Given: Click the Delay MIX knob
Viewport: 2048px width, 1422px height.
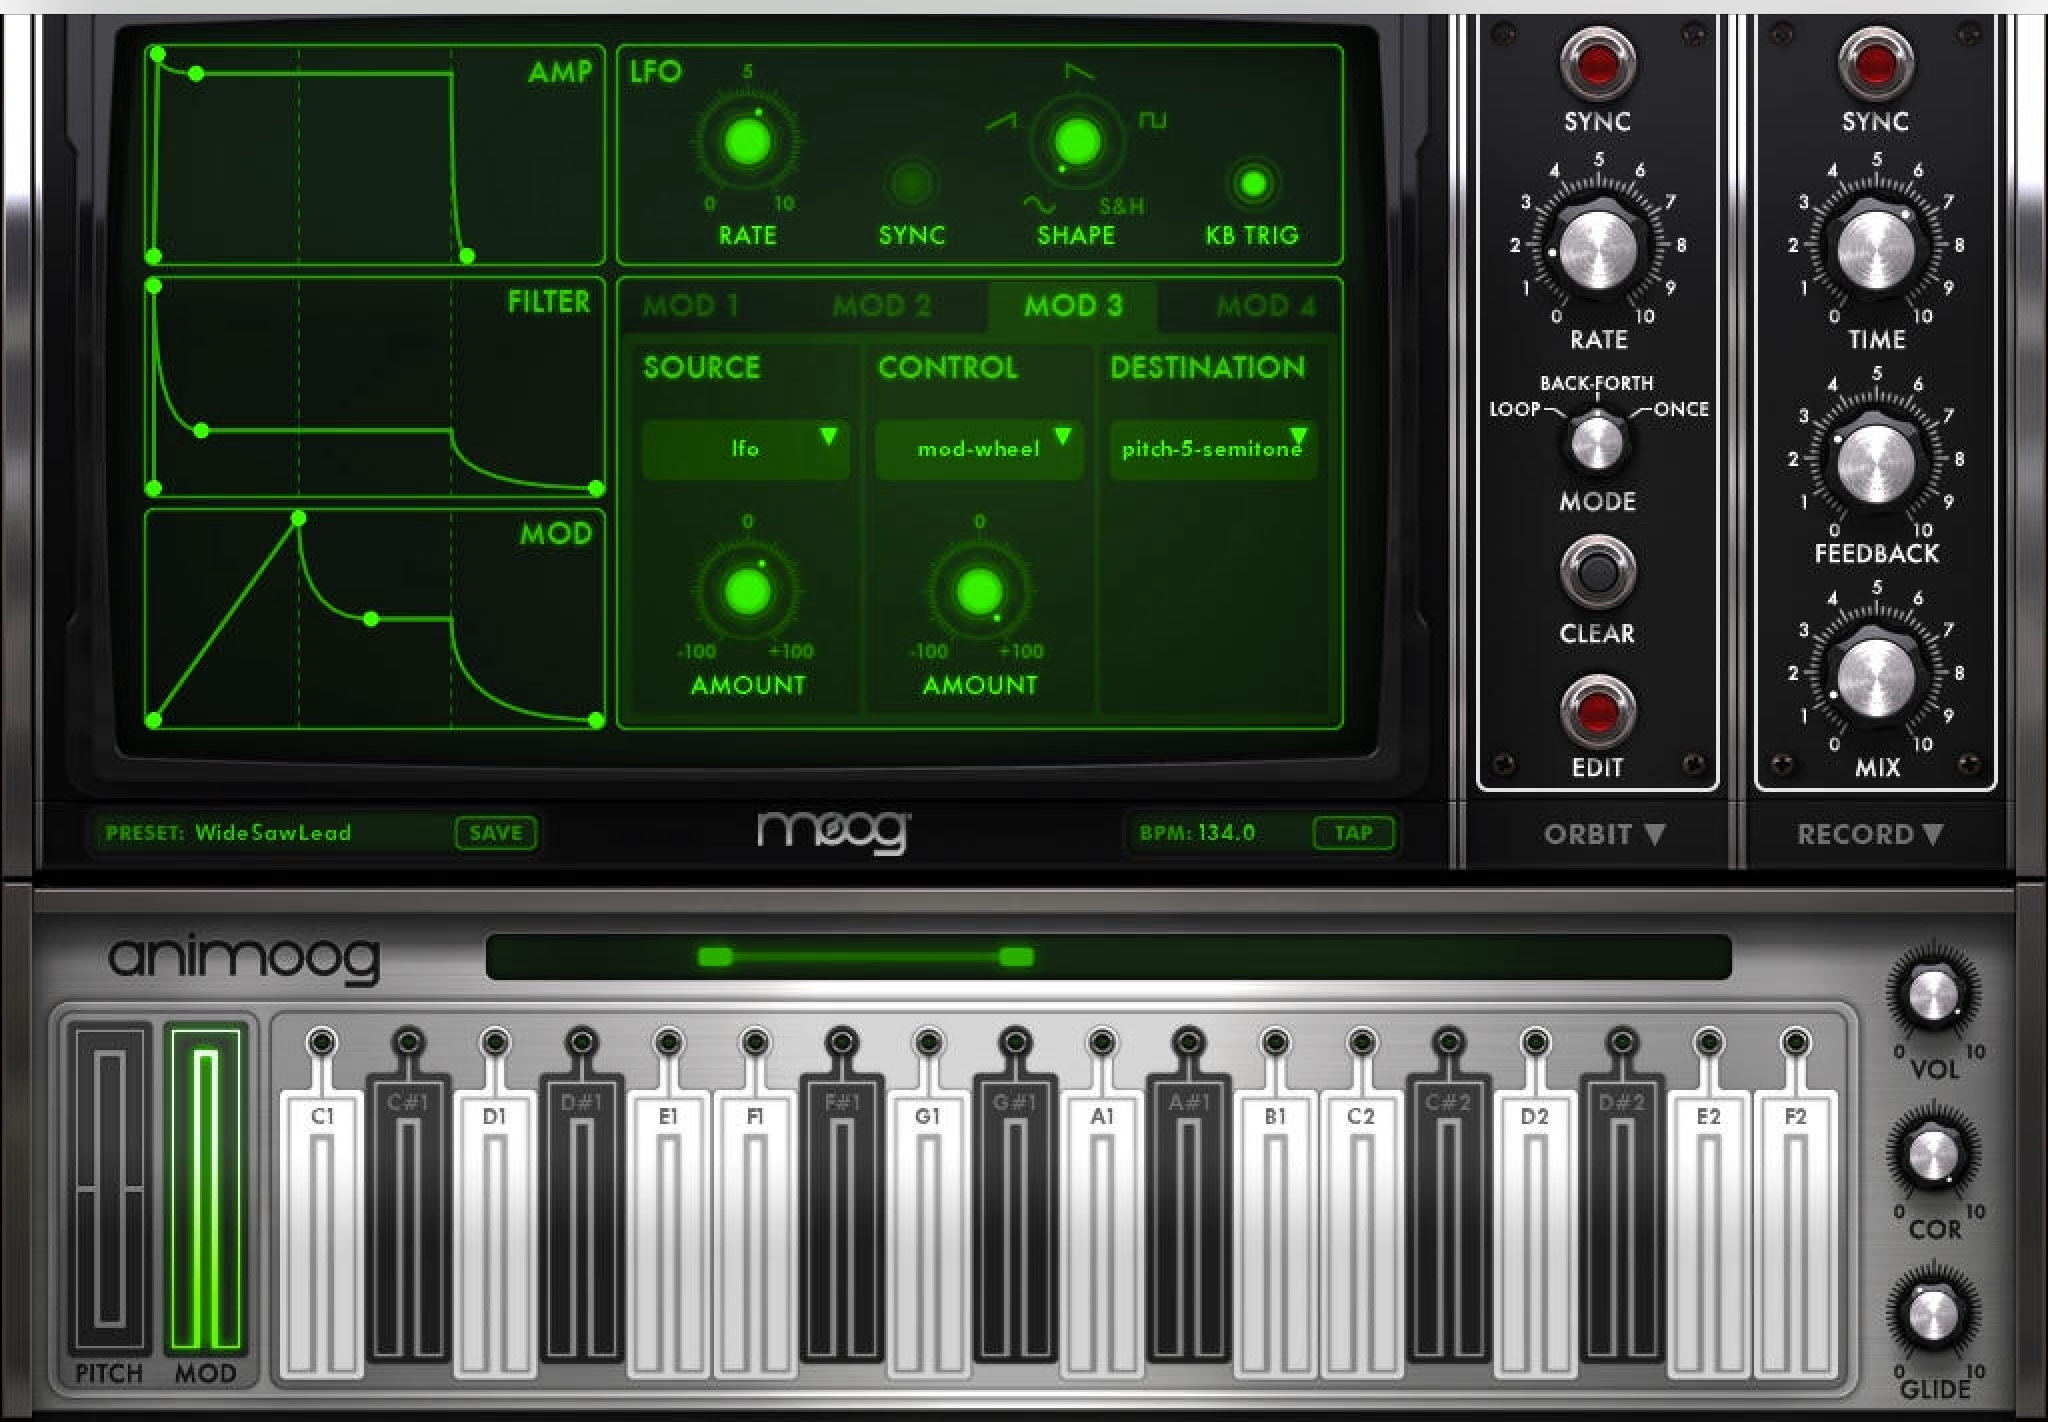Looking at the screenshot, I should tap(1875, 676).
